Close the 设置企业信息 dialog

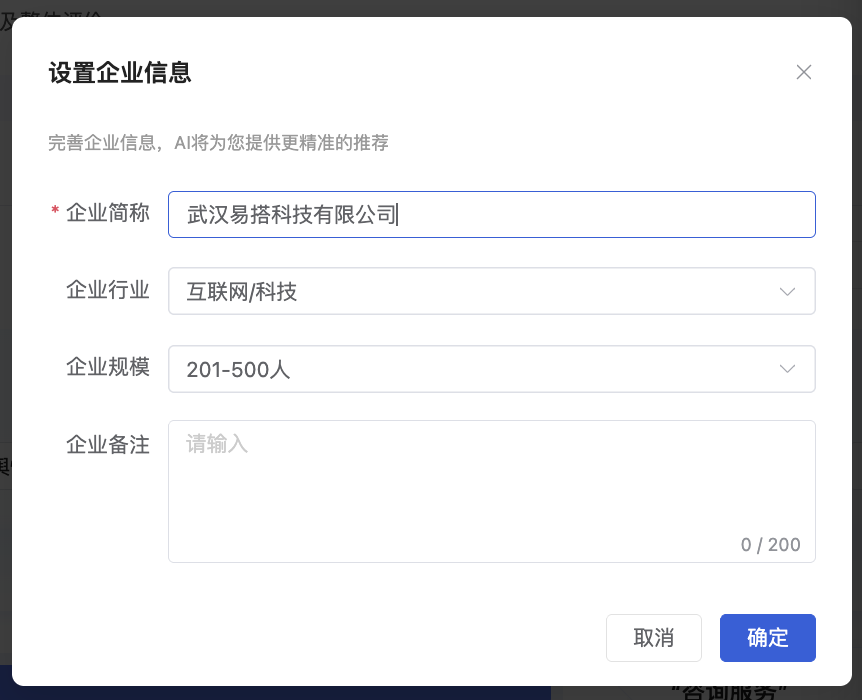804,72
